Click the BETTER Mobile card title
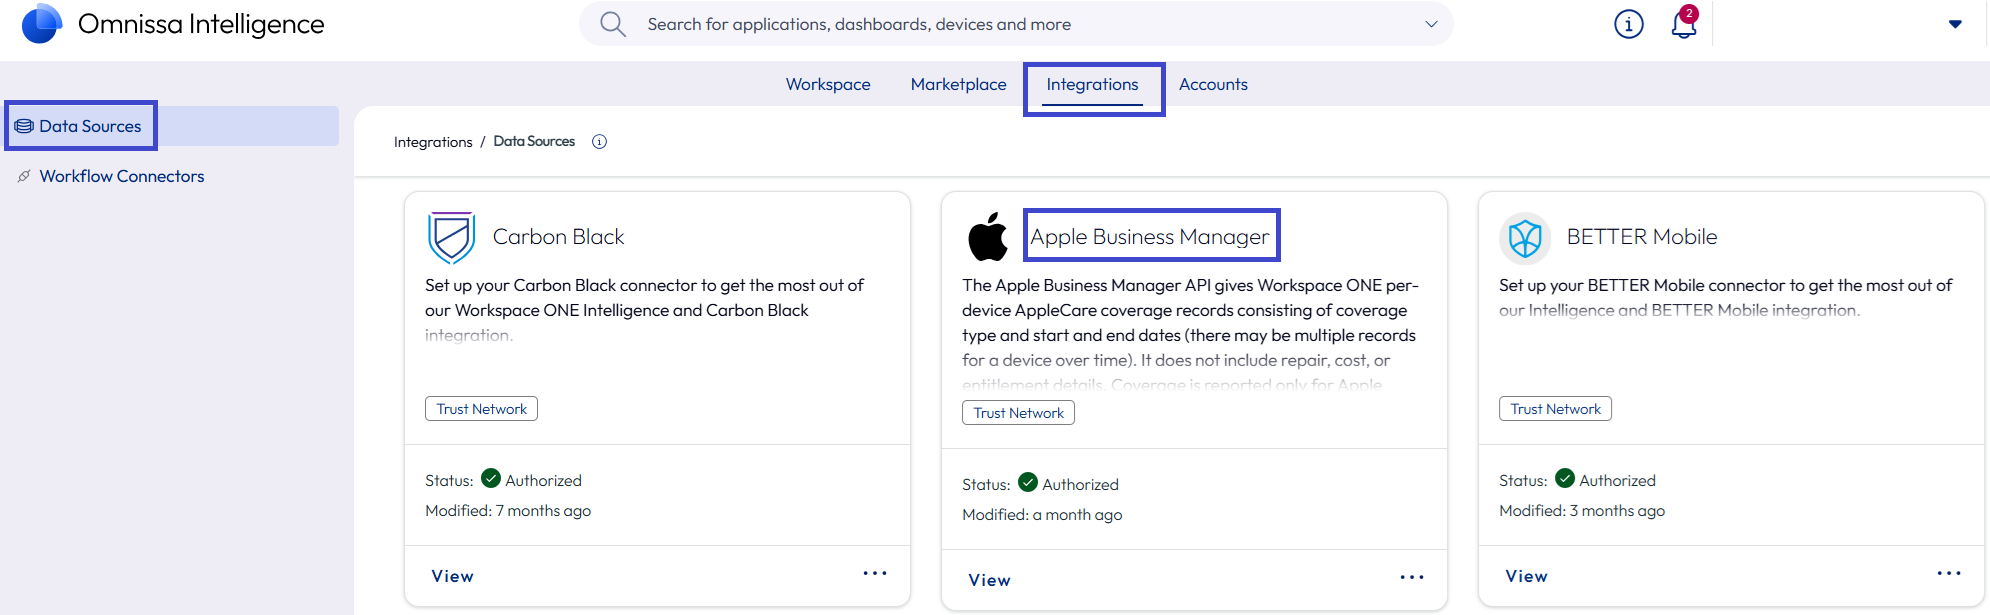The width and height of the screenshot is (1990, 615). [x=1642, y=237]
